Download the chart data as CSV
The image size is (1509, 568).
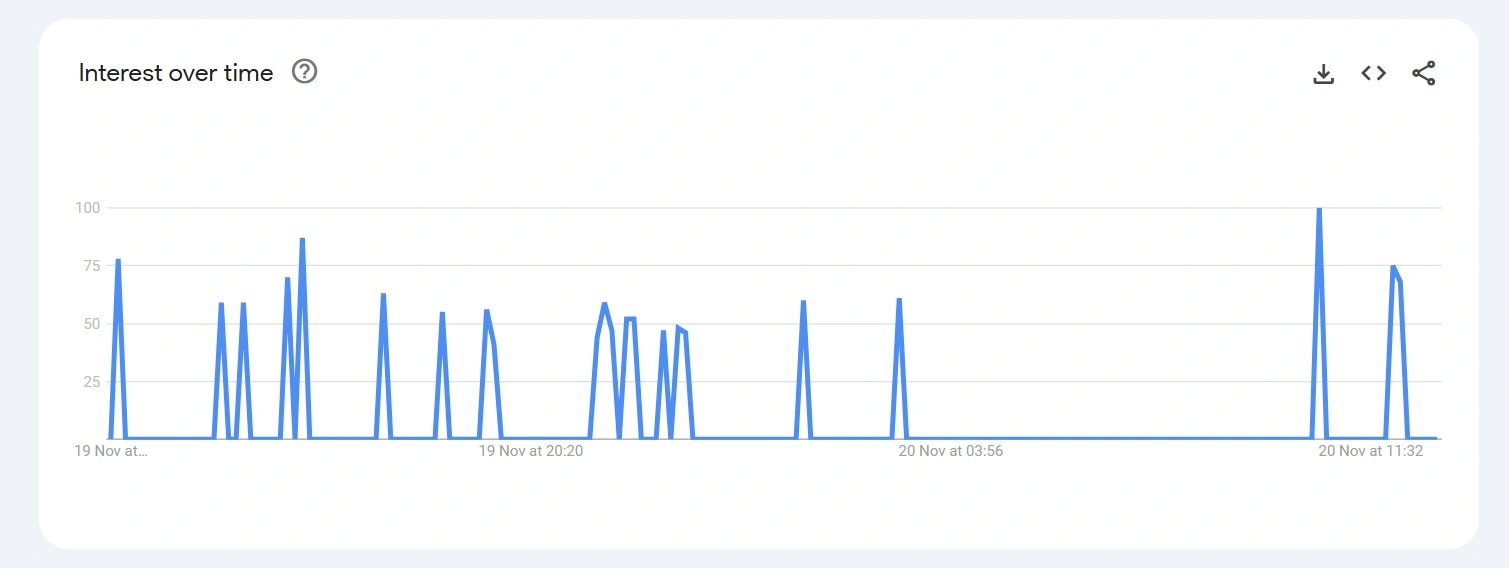pyautogui.click(x=1323, y=73)
